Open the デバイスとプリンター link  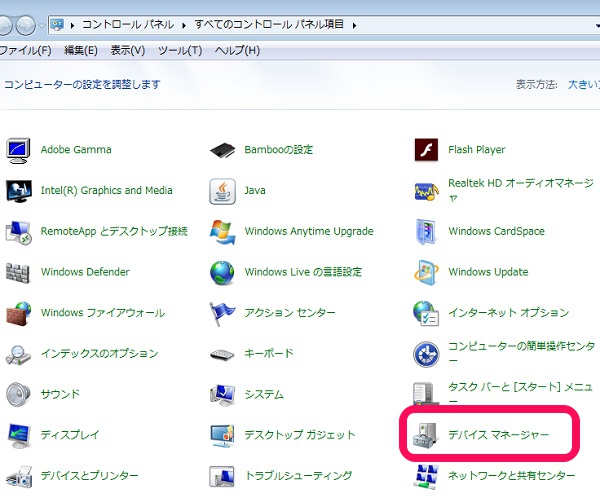point(90,476)
